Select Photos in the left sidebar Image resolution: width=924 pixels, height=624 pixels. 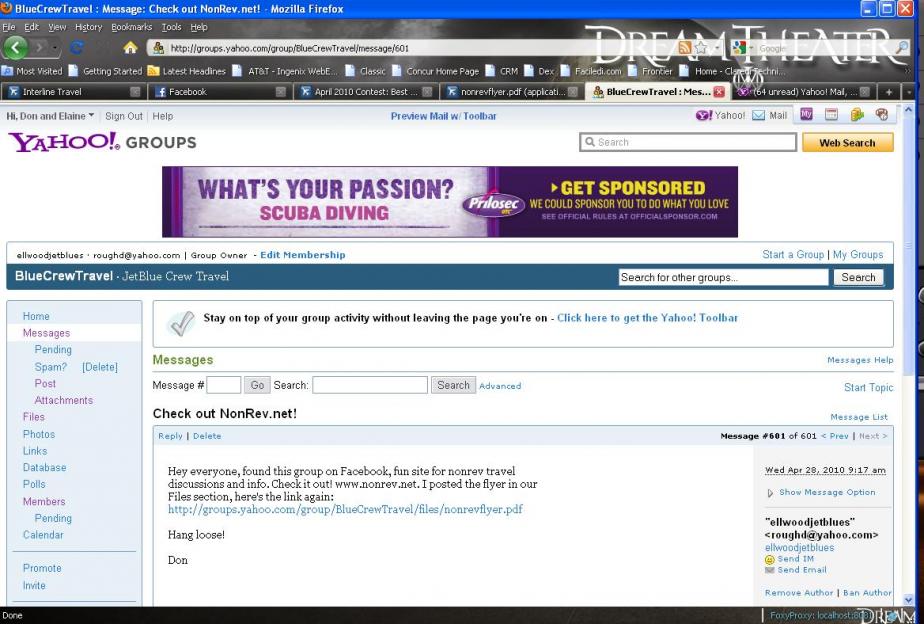click(x=39, y=434)
